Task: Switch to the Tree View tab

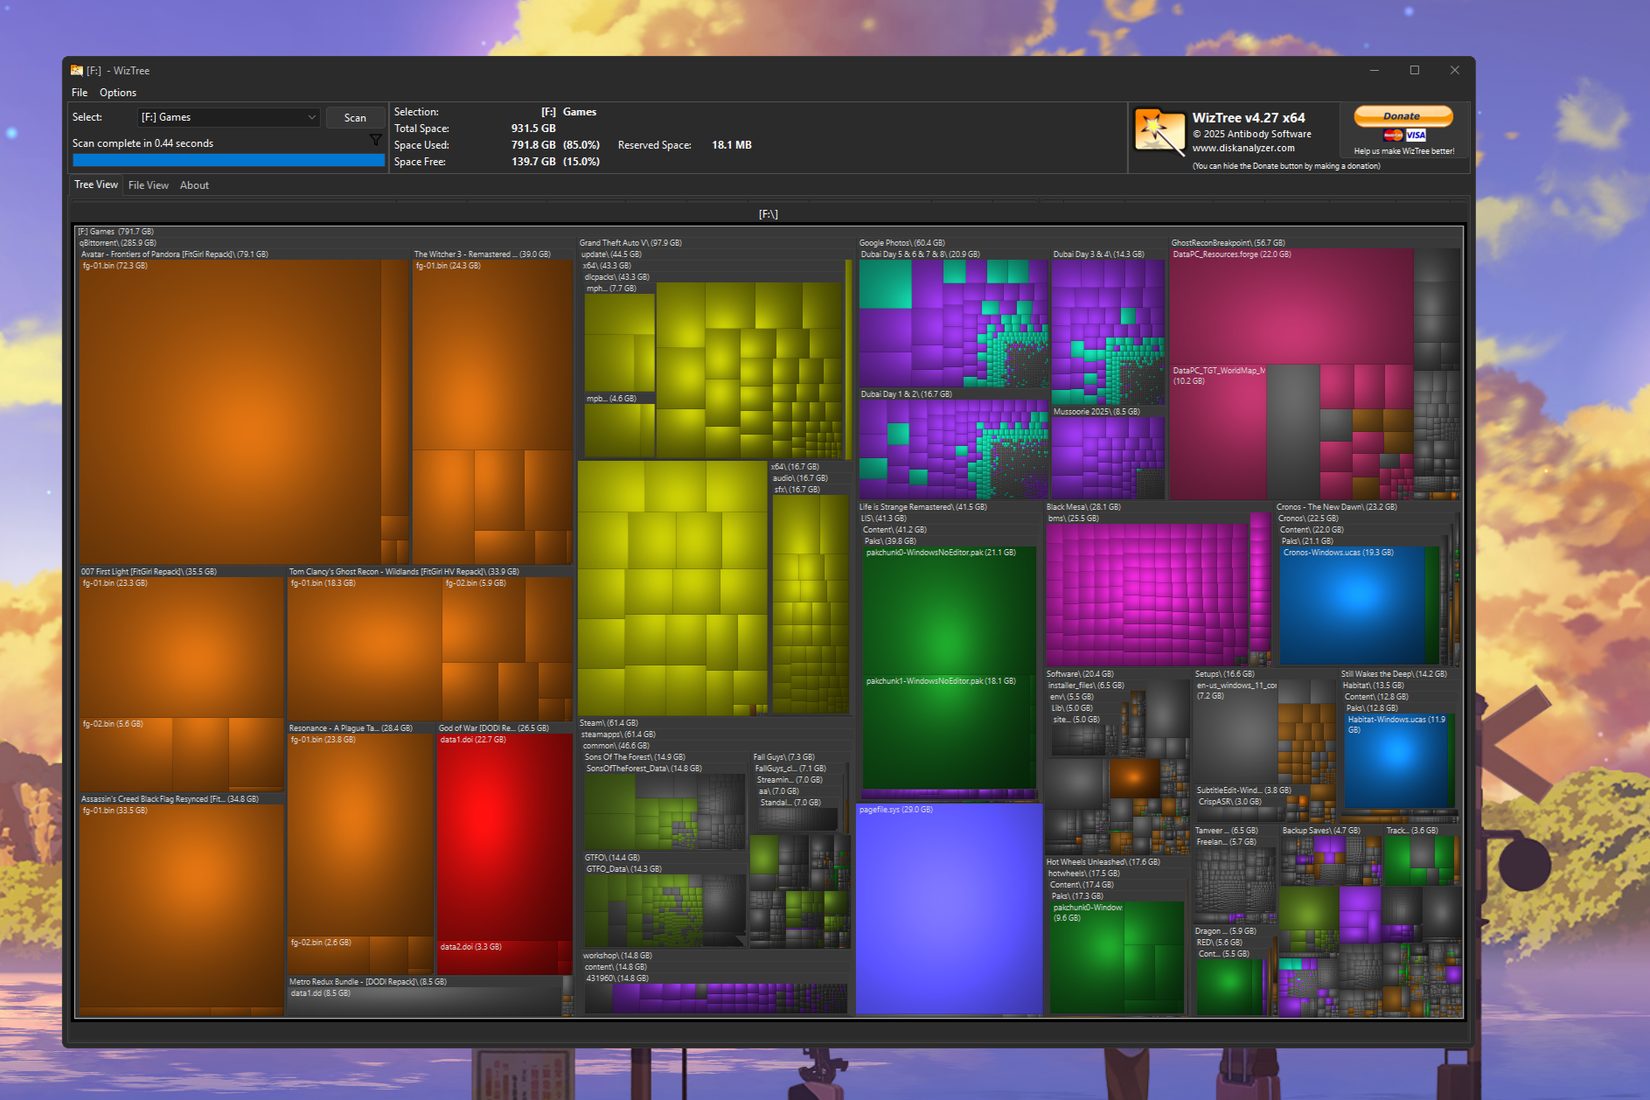Action: point(96,185)
